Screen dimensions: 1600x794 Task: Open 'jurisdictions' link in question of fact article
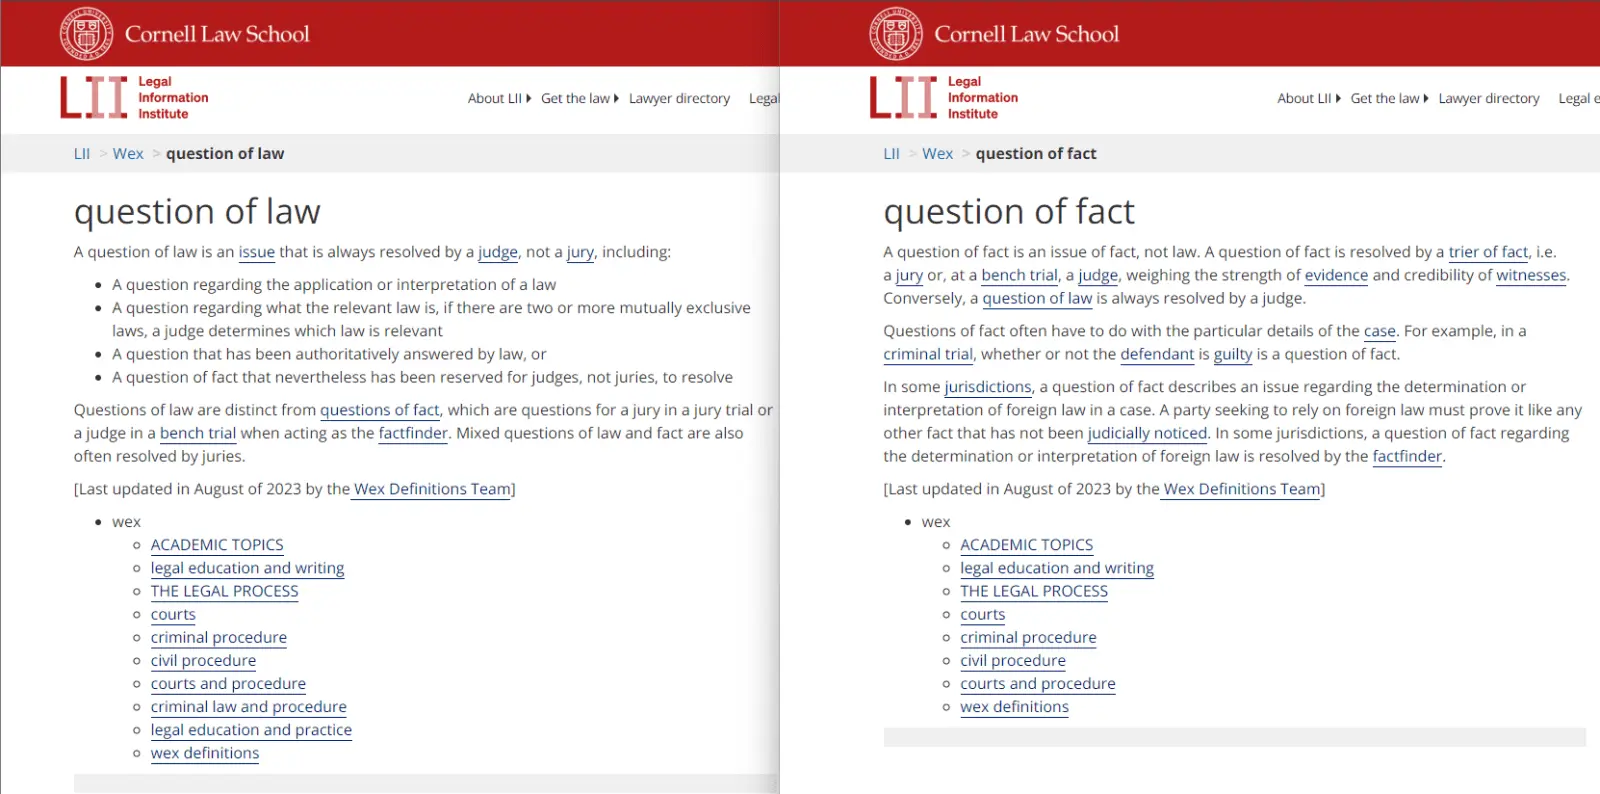tap(988, 387)
